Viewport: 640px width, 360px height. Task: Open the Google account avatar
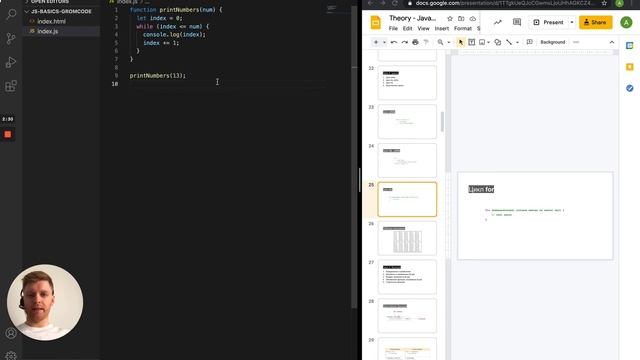[x=626, y=22]
